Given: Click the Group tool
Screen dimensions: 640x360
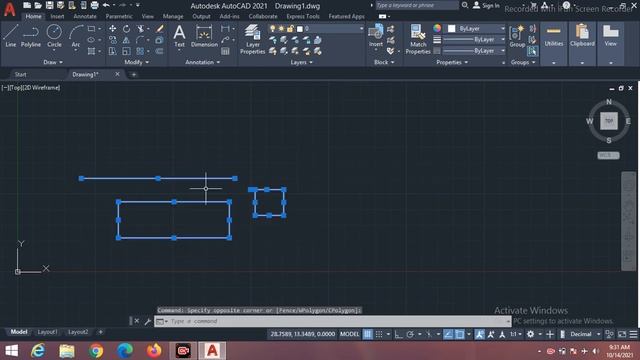Looking at the screenshot, I should pos(517,36).
